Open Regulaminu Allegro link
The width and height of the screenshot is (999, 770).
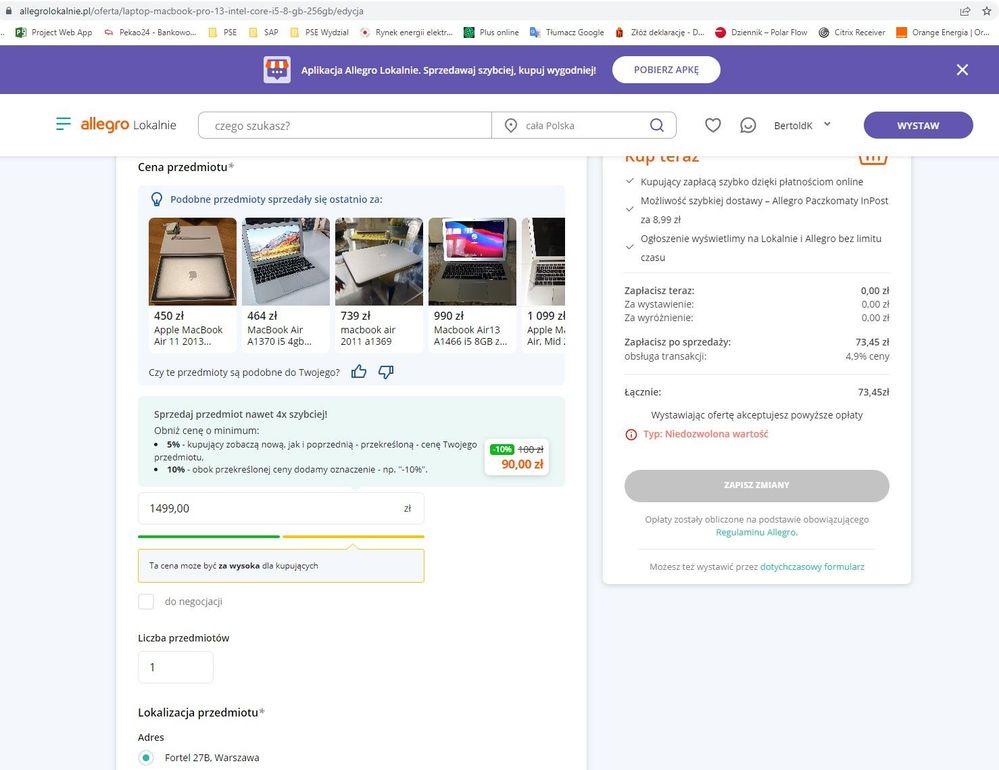coord(756,532)
